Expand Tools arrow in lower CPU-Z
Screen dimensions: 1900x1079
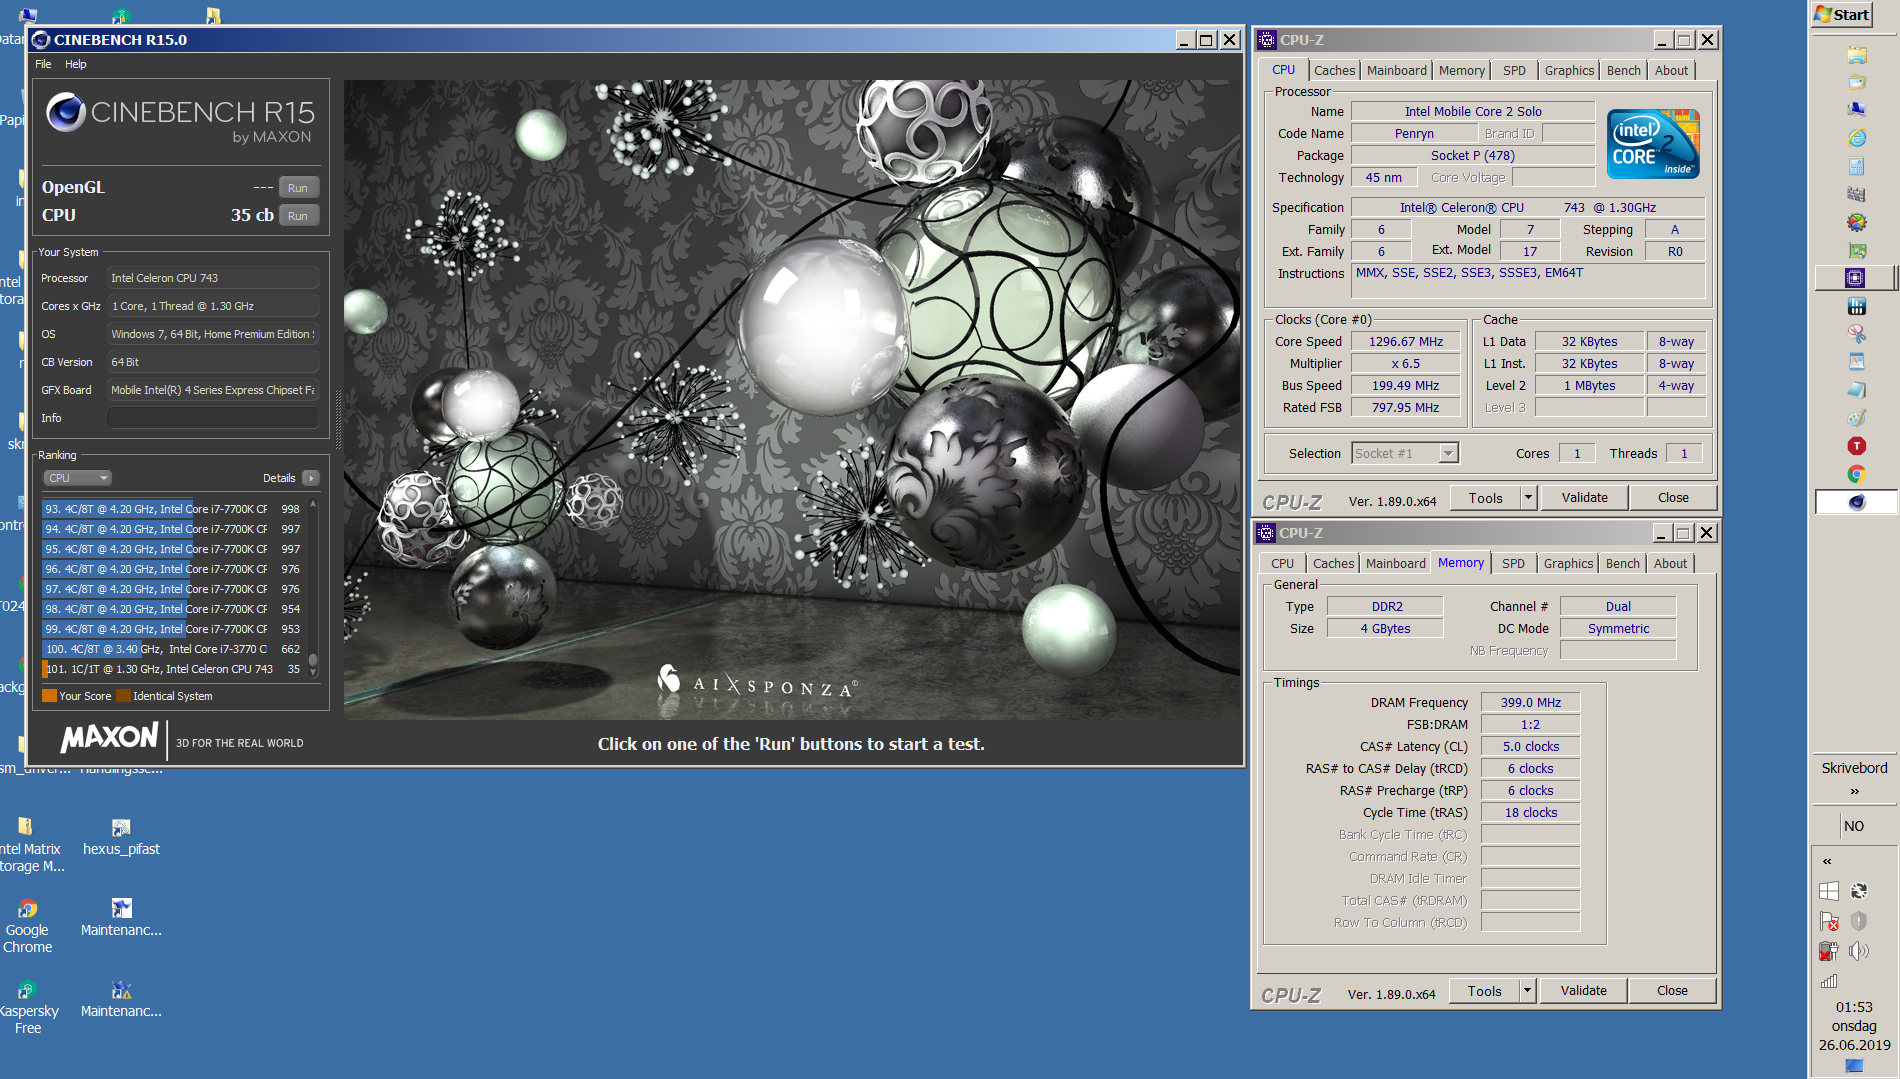[1527, 990]
